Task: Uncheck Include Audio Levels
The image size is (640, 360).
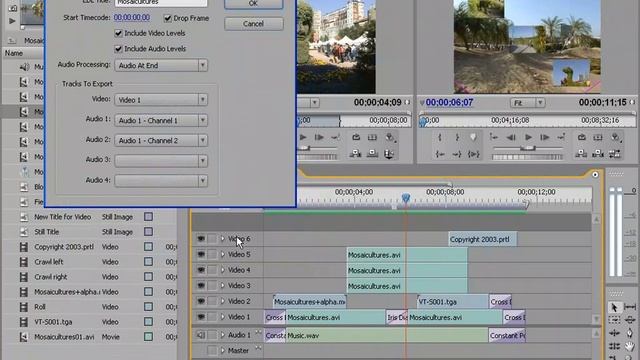Action: 118,49
